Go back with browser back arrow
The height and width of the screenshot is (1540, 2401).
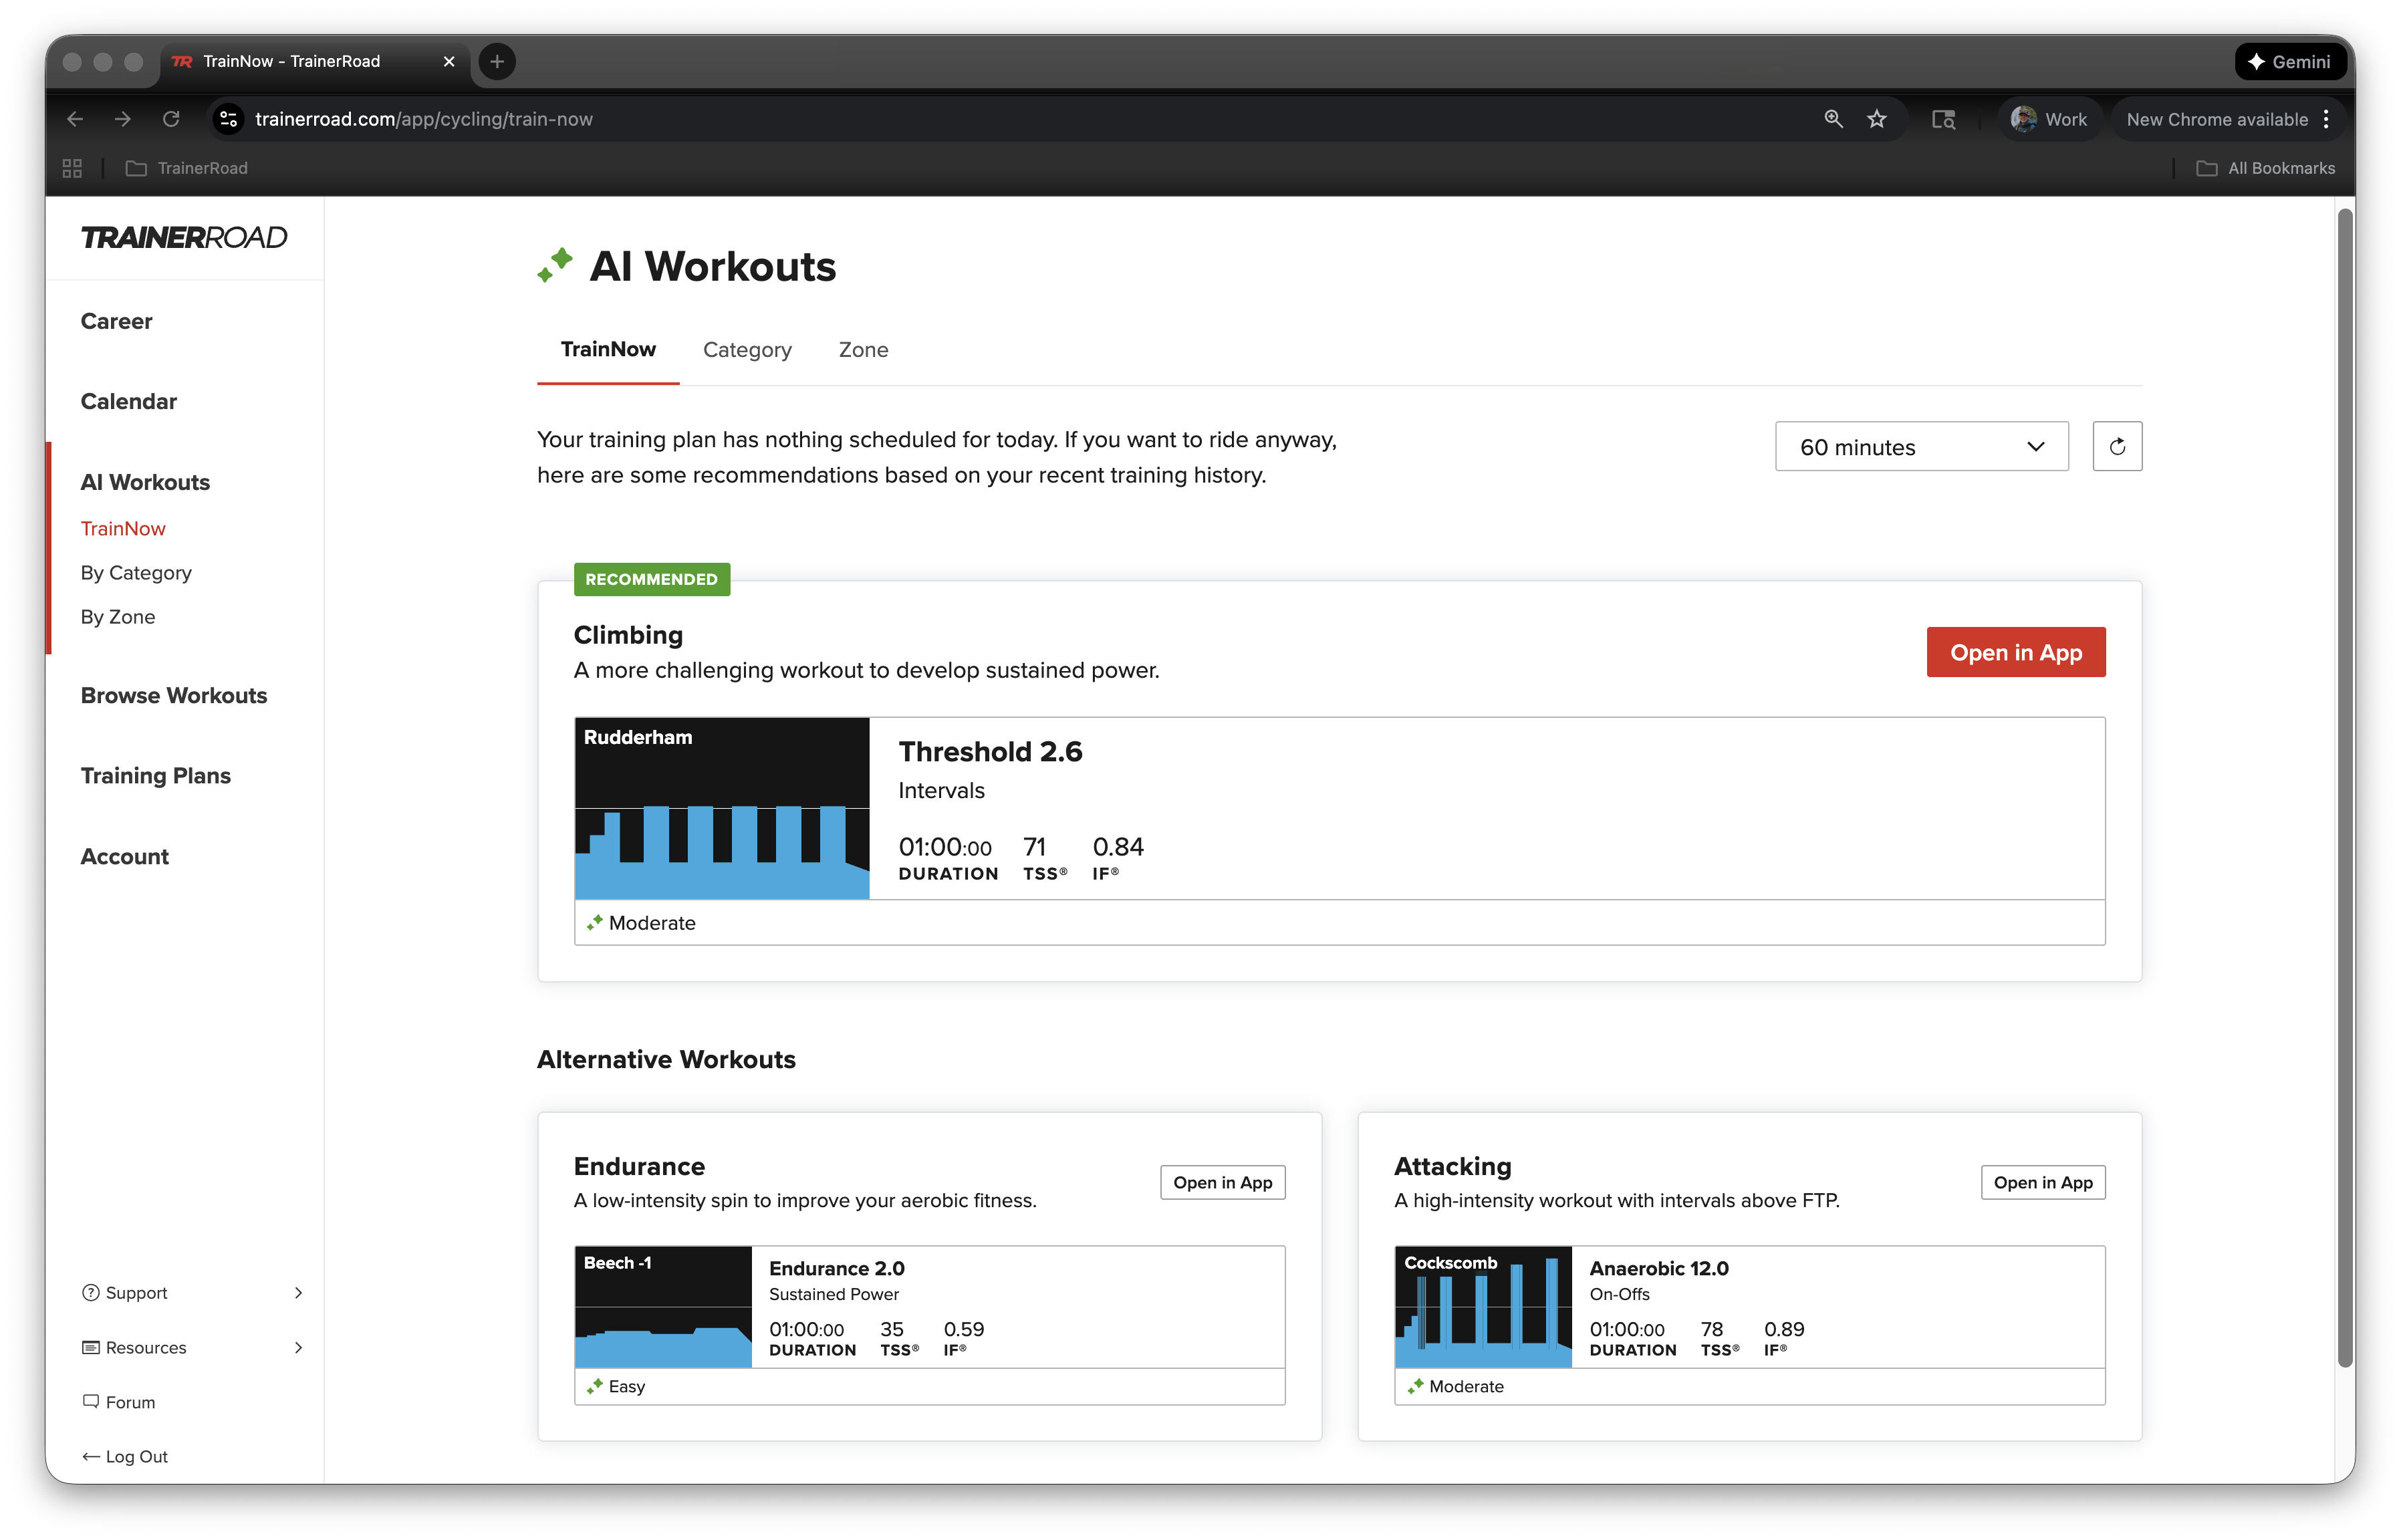click(x=75, y=119)
